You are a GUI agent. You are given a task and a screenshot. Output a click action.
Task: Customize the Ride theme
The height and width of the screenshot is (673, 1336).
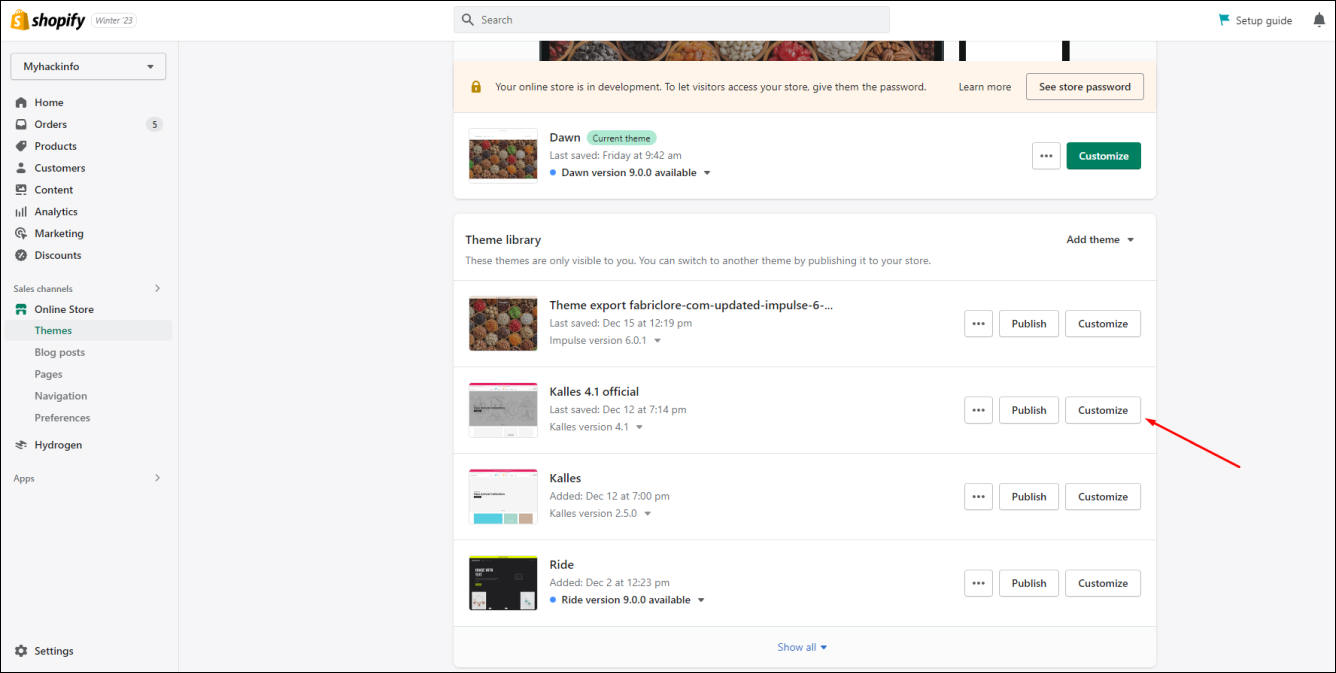coord(1103,583)
